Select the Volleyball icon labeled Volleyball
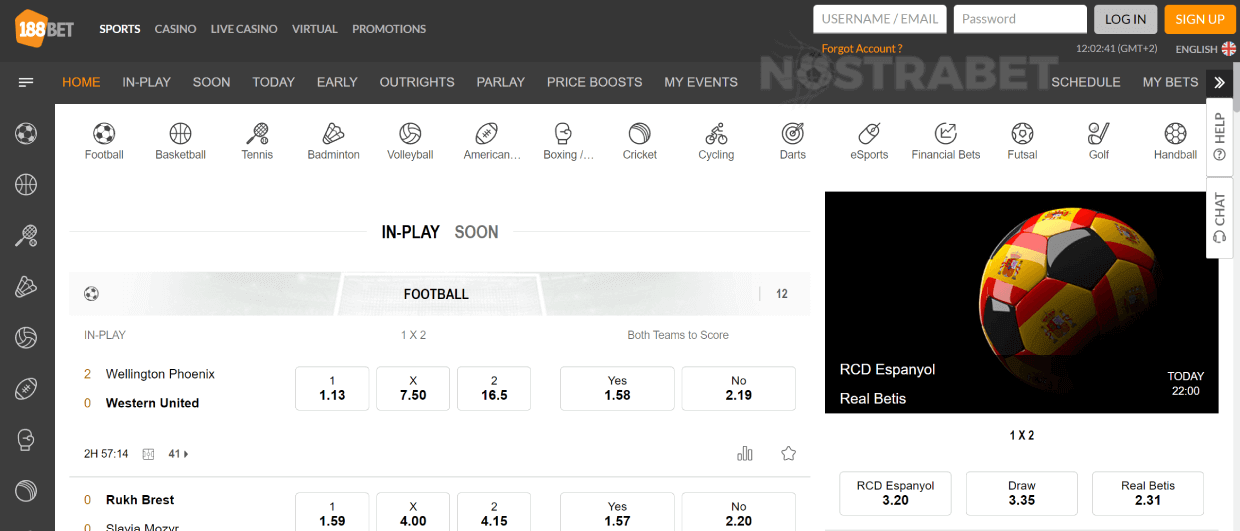 (410, 141)
